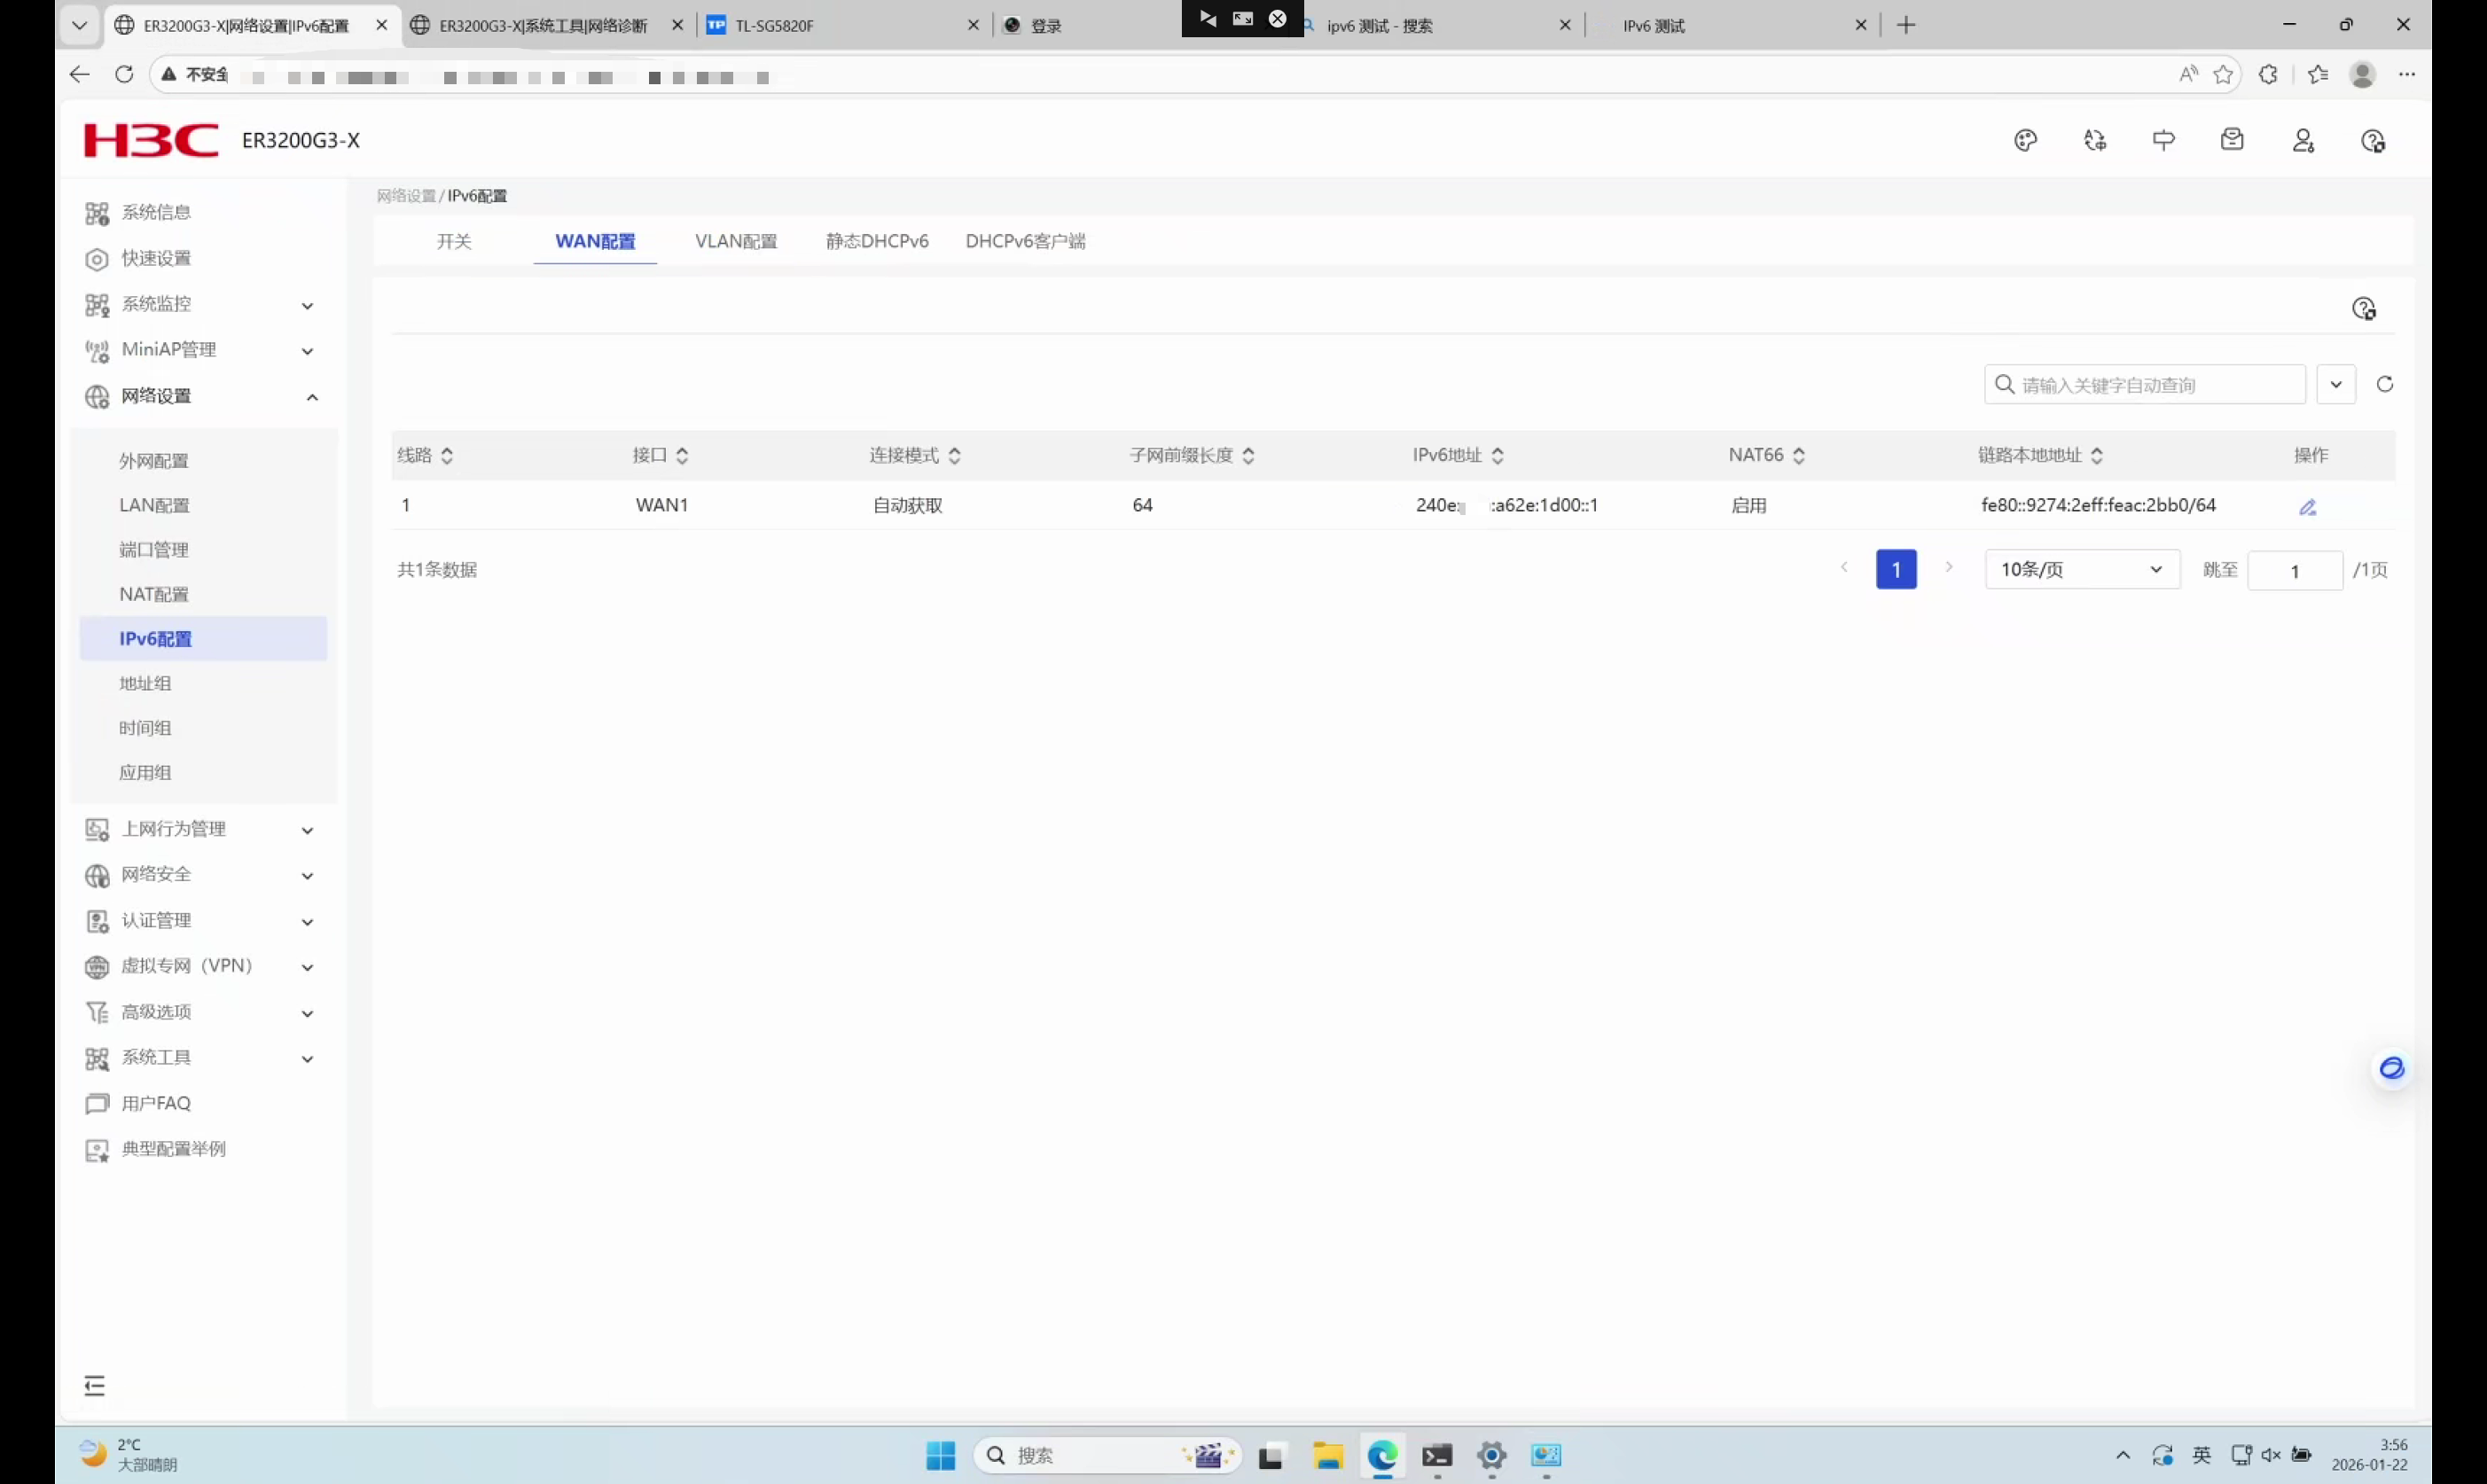The height and width of the screenshot is (1484, 2487).
Task: Click the user account icon in header
Action: coord(2303,141)
